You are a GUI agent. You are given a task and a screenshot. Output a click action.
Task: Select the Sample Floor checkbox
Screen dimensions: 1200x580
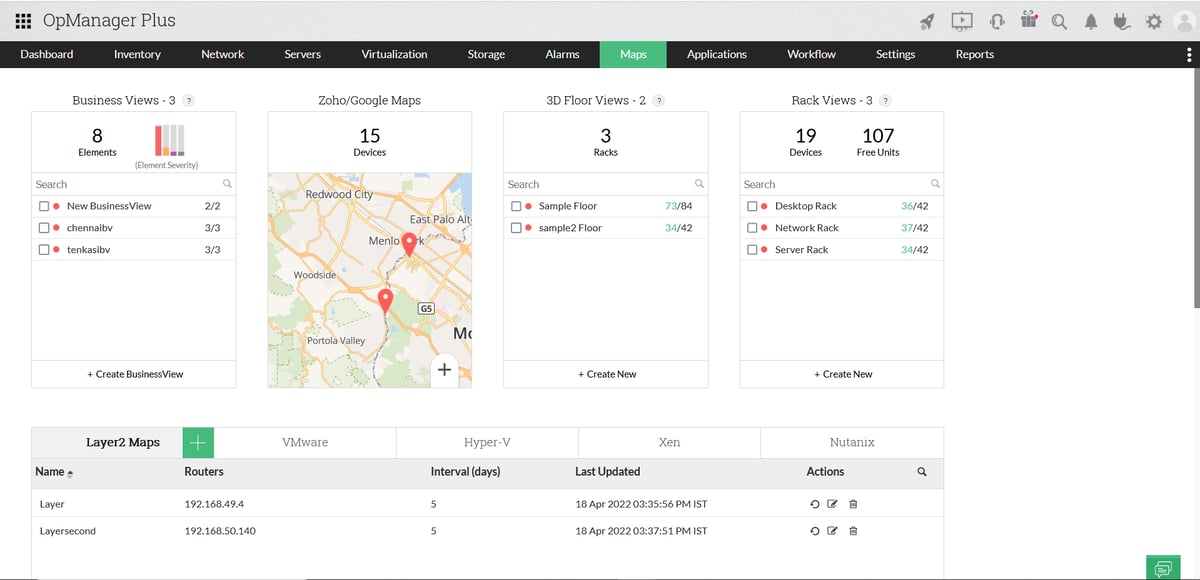tap(515, 205)
